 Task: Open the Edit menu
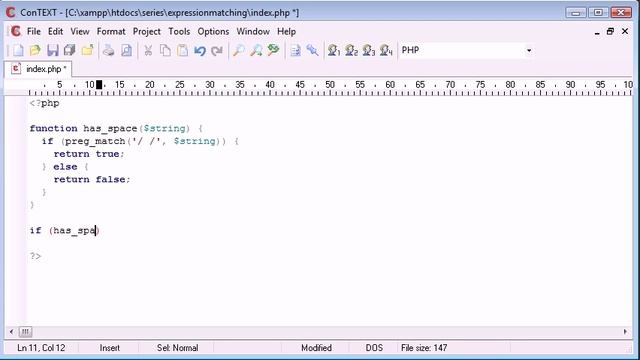pos(55,31)
